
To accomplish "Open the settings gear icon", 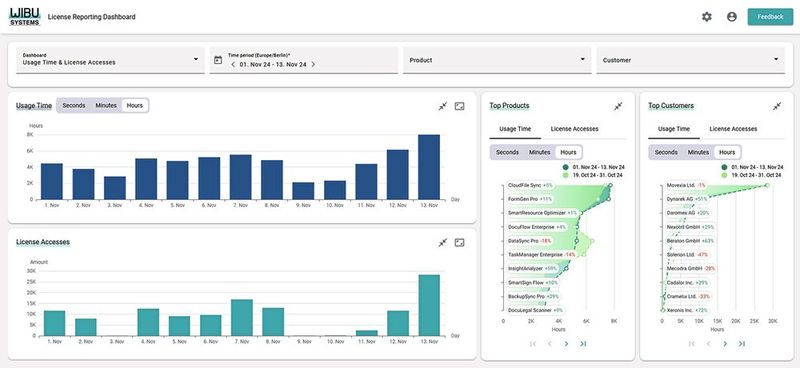I will tap(707, 17).
